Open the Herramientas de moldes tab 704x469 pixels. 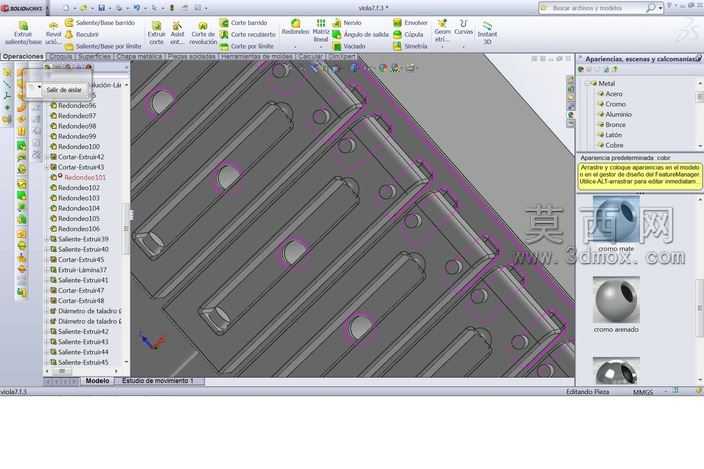257,57
